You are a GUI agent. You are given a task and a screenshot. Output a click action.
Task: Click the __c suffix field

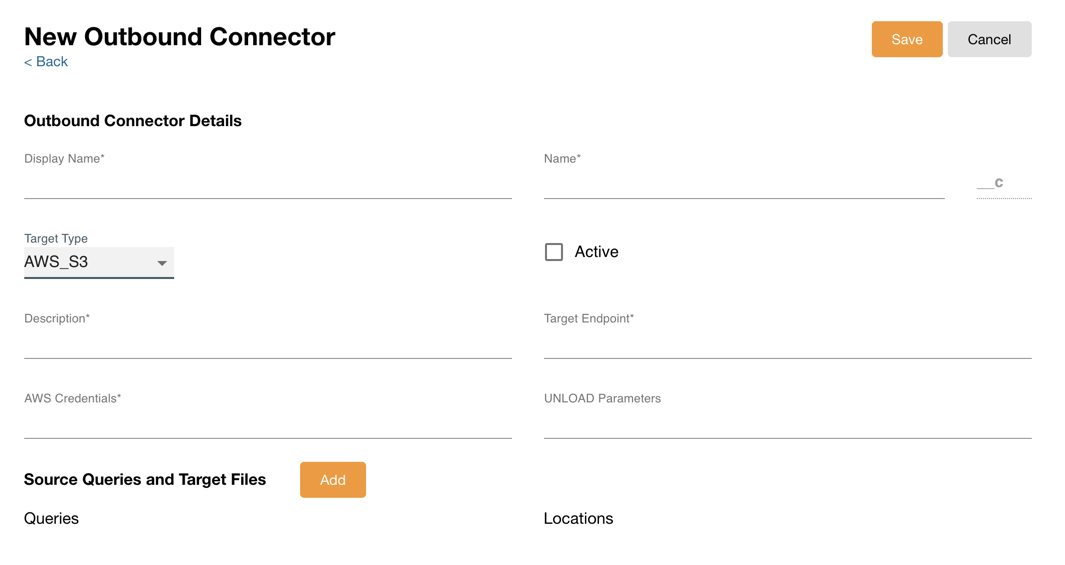pyautogui.click(x=1002, y=184)
